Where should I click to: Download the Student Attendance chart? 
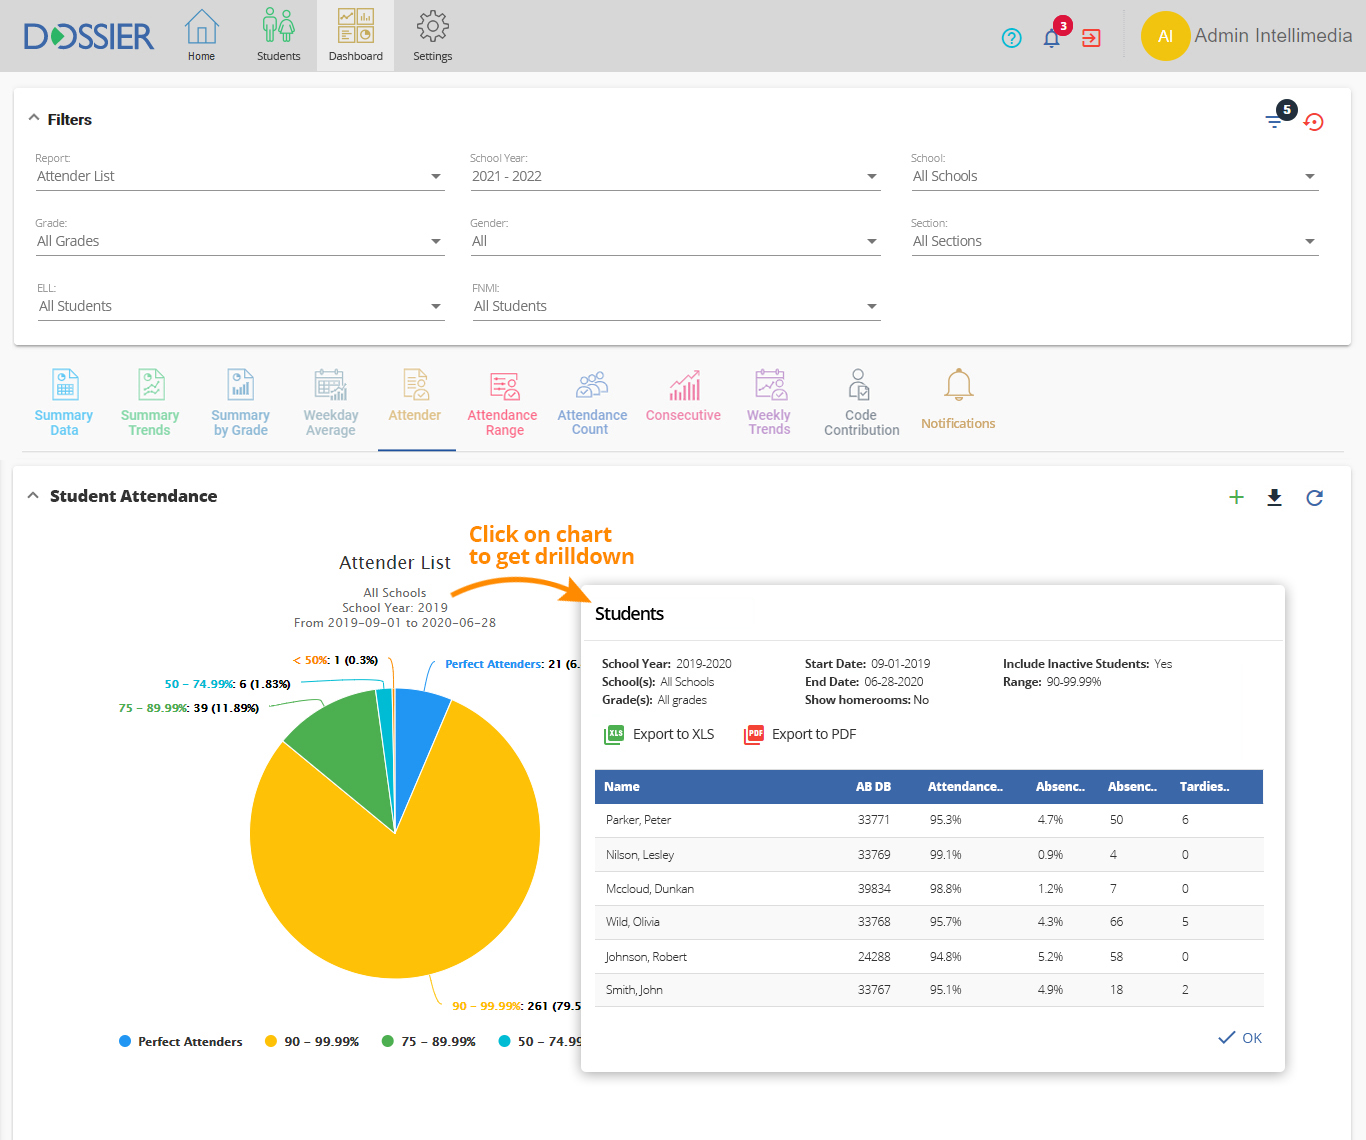coord(1274,497)
